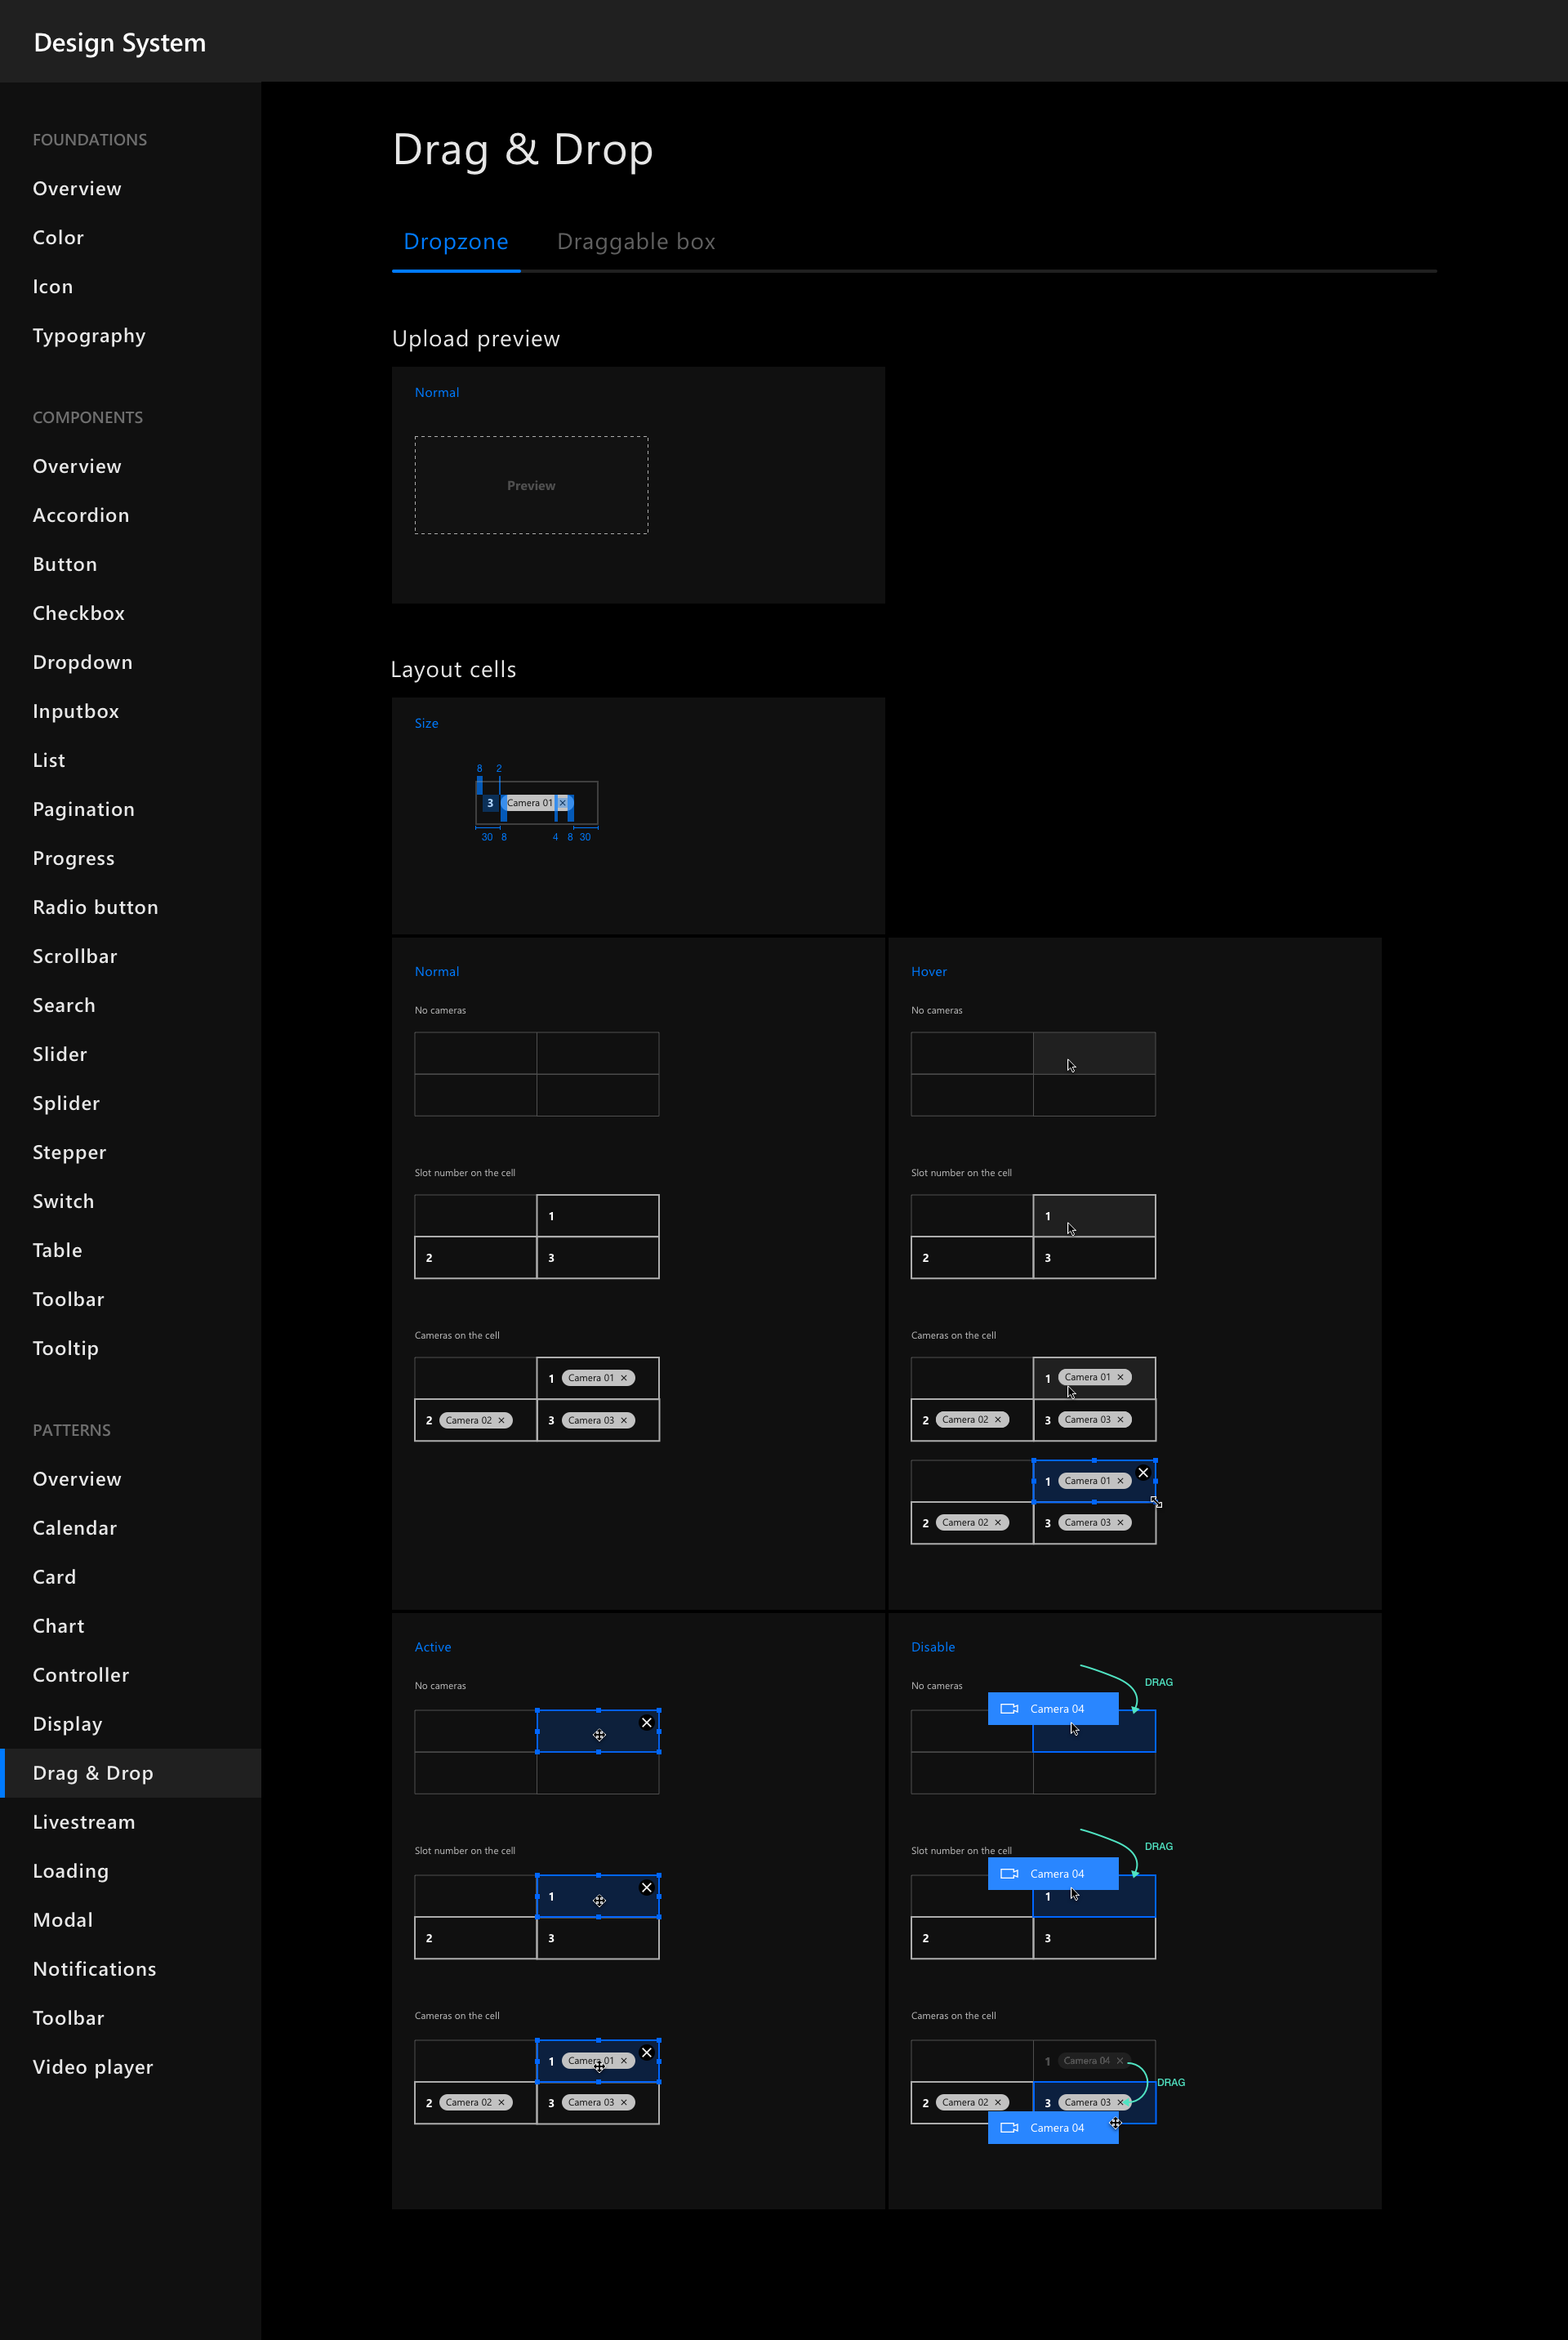
Task: Close the selected cell in the Hover section's bottom grid
Action: 1143,1472
